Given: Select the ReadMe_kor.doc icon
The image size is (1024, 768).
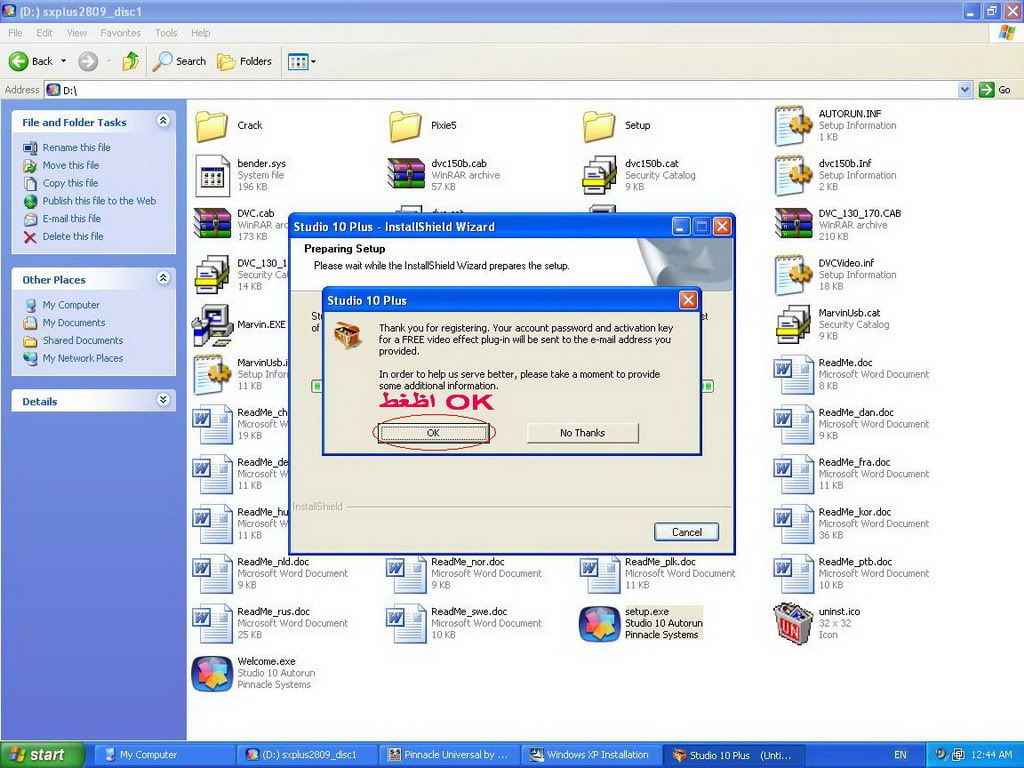Looking at the screenshot, I should click(x=793, y=524).
